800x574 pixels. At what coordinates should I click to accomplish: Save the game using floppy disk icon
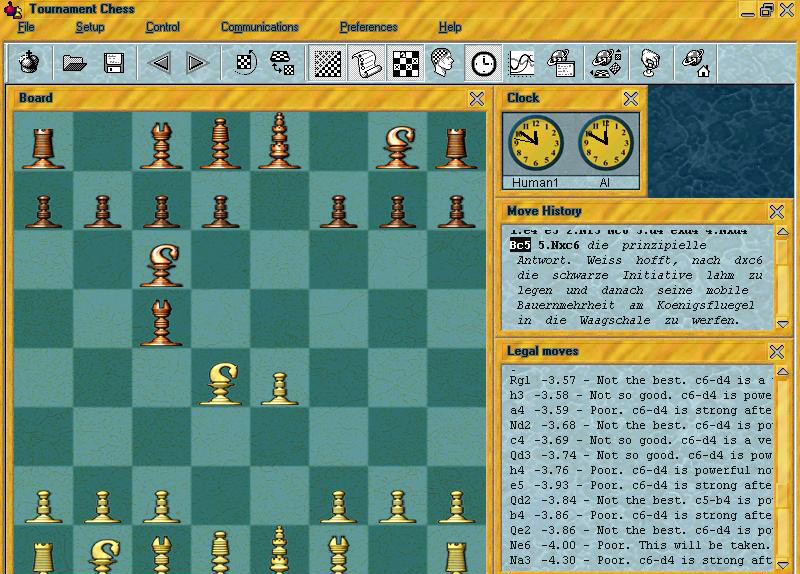[x=114, y=63]
